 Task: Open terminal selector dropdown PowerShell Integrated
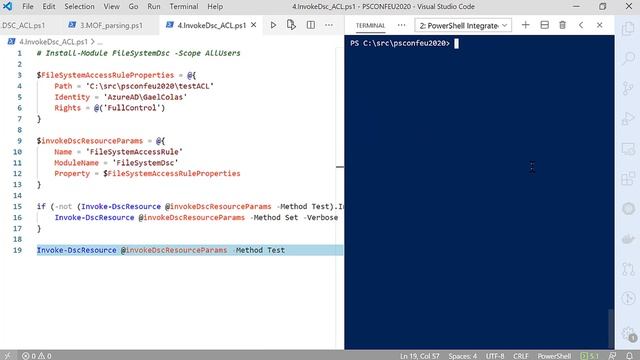point(463,25)
